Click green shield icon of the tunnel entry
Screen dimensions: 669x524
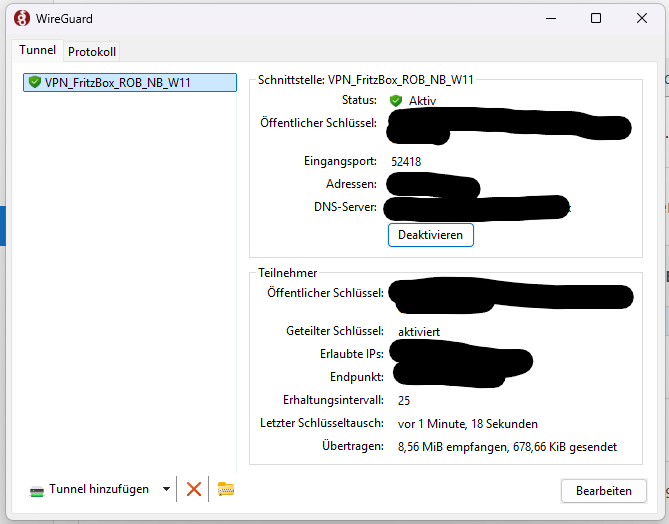click(35, 82)
